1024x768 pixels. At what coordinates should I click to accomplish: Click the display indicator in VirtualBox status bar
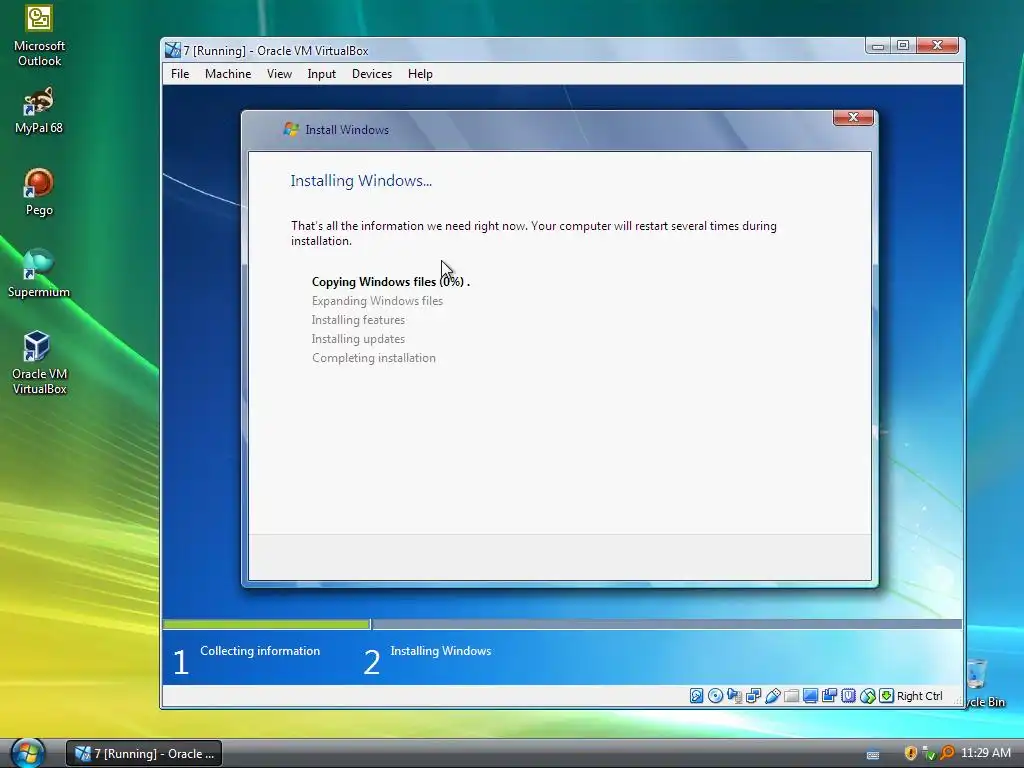(x=810, y=696)
